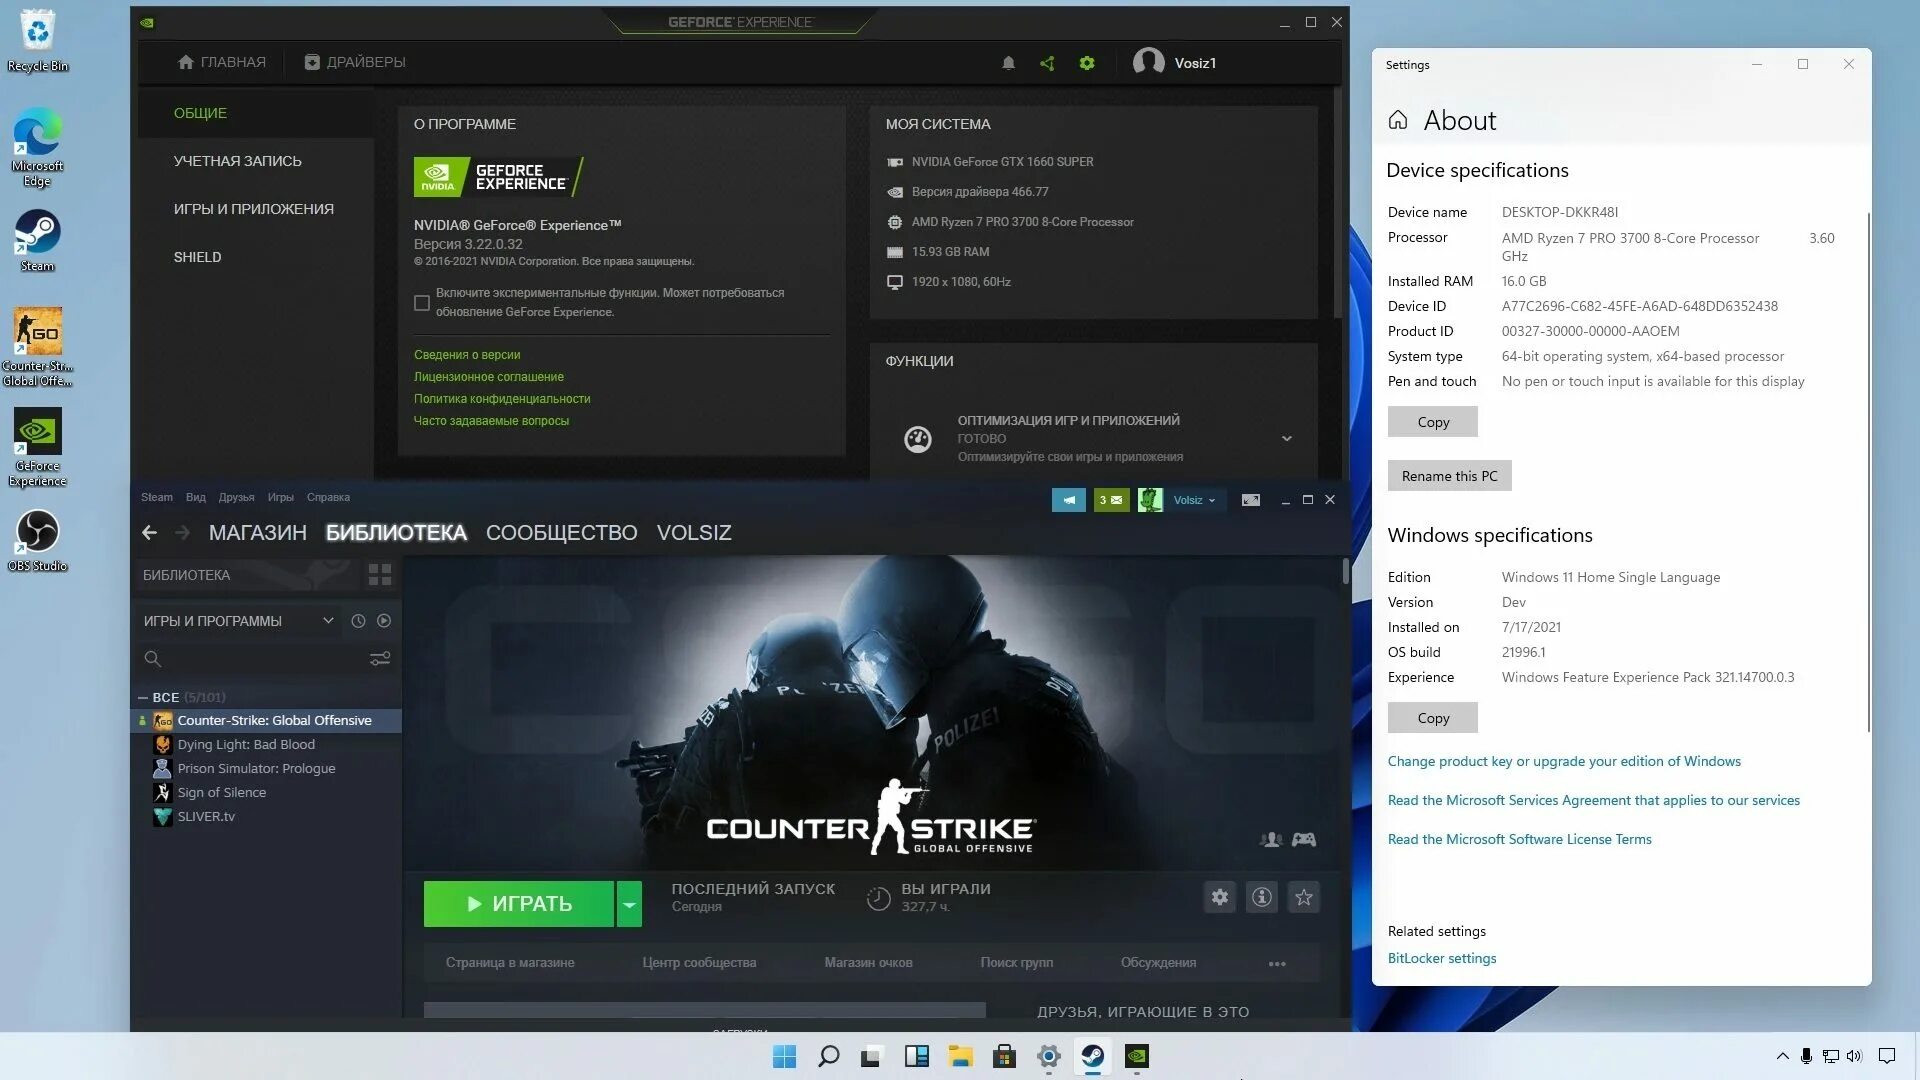This screenshot has width=1920, height=1080.
Task: Open Steam game settings gear icon
Action: point(1219,898)
